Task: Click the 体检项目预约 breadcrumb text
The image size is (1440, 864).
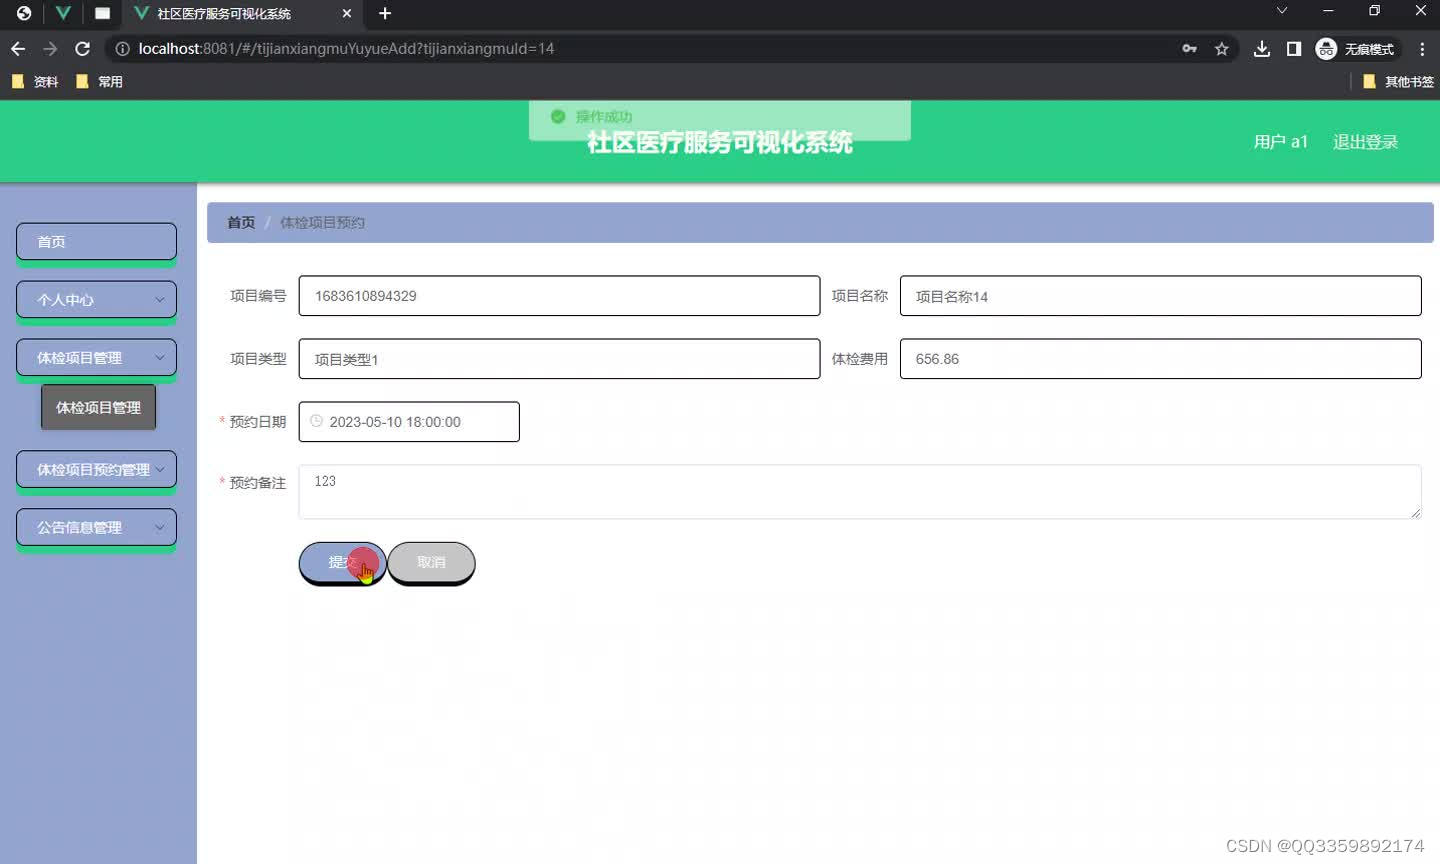Action: point(322,222)
